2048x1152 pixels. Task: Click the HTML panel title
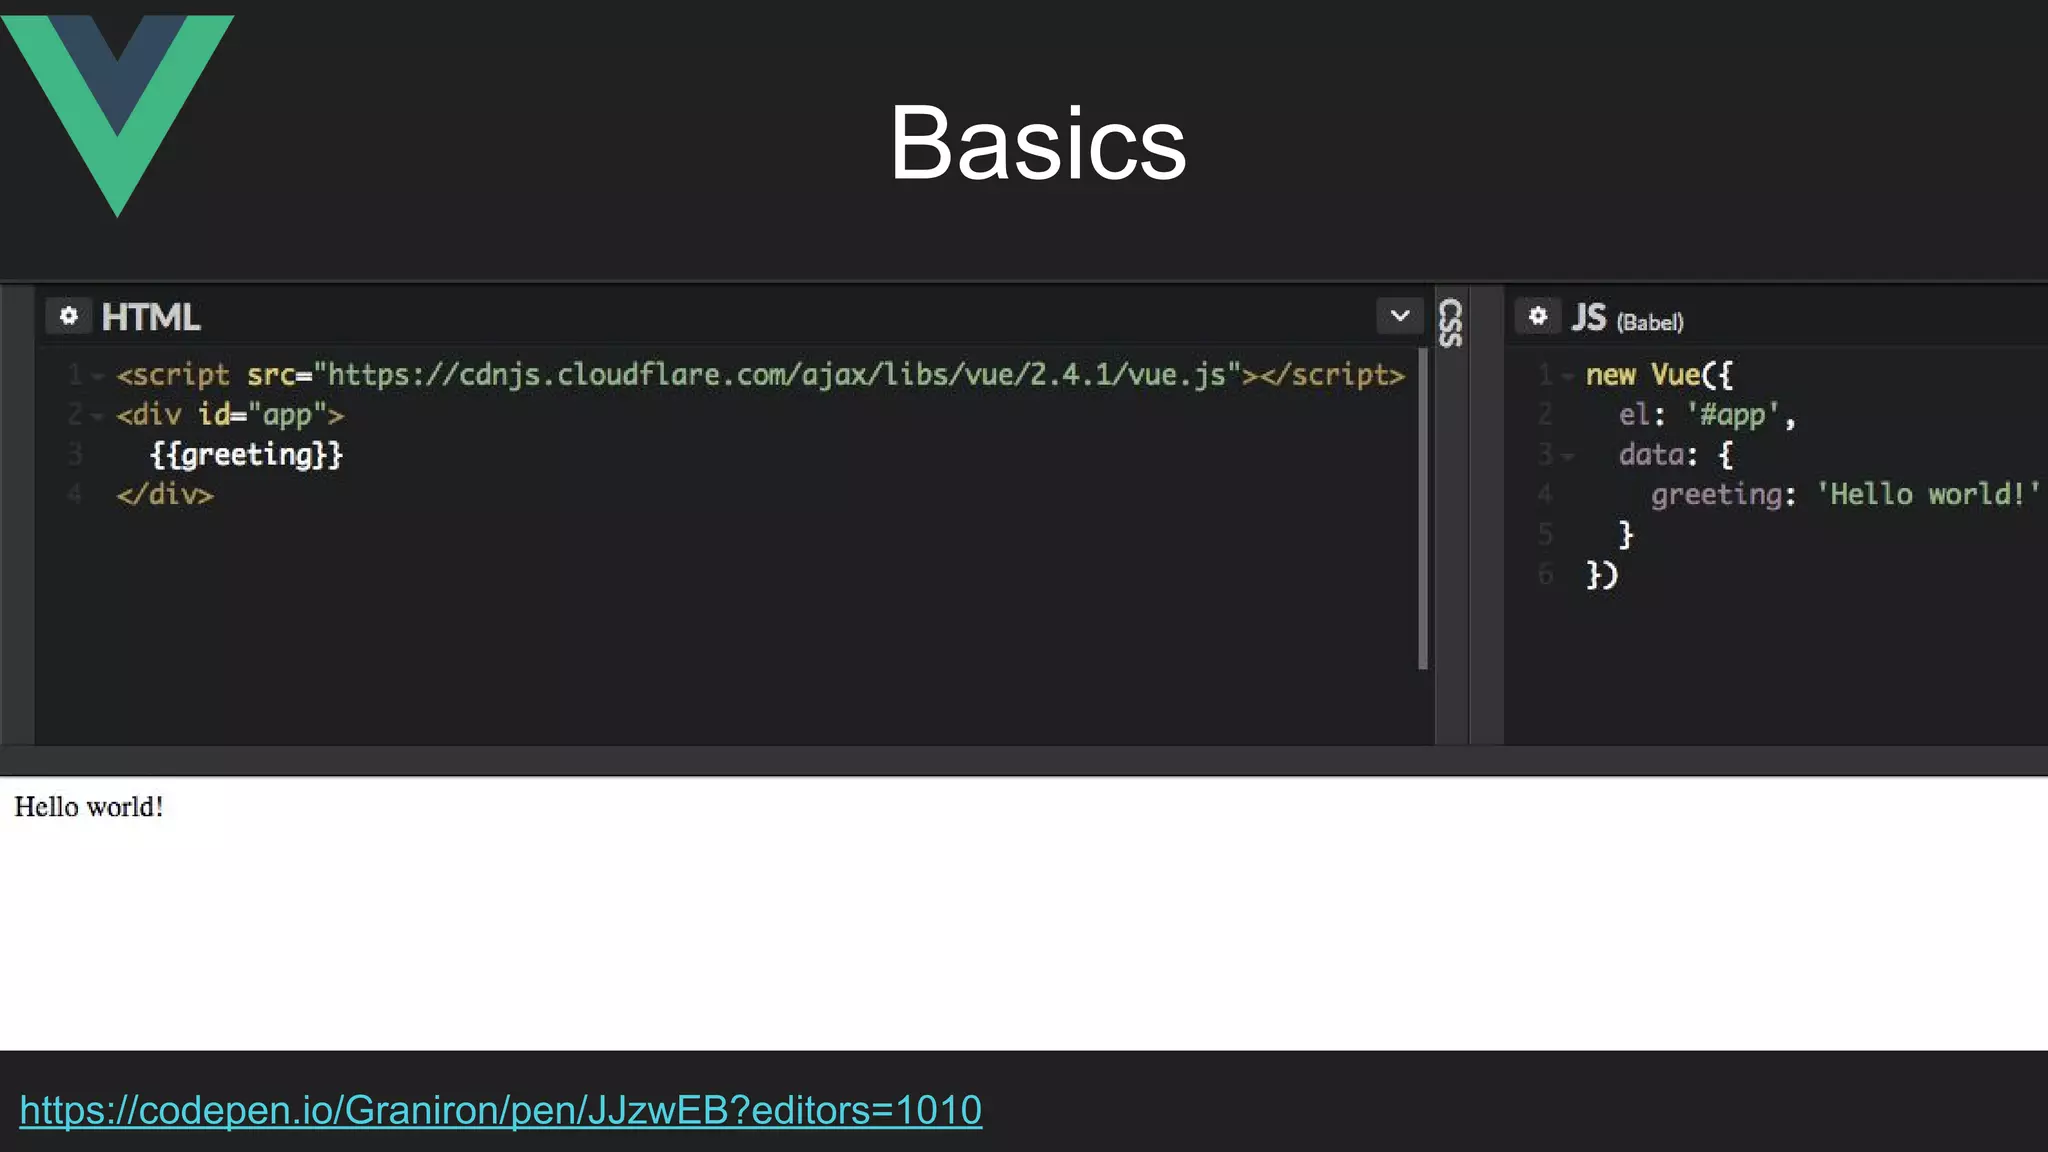151,317
